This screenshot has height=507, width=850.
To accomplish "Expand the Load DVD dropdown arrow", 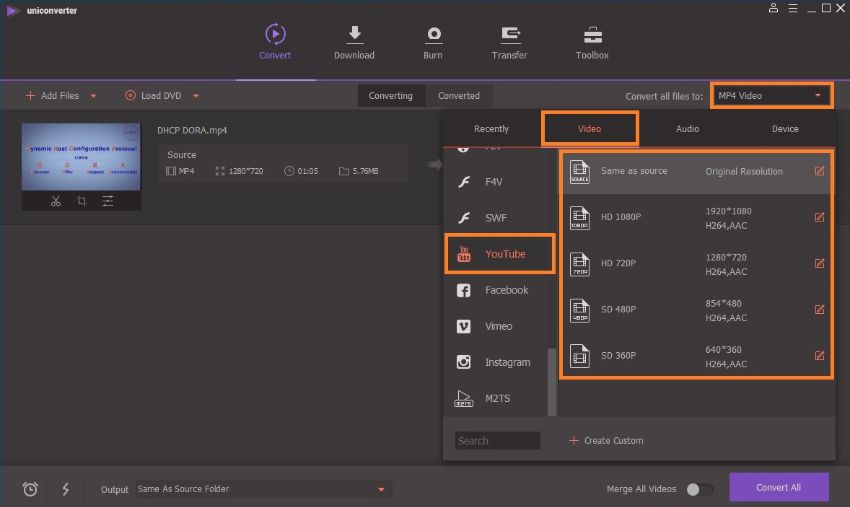I will click(x=196, y=96).
